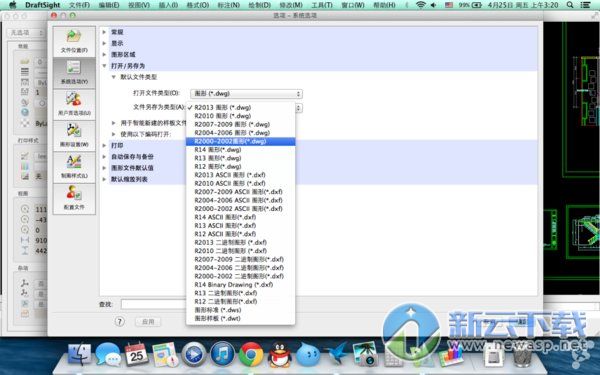The image size is (600, 375).
Task: Choose highlighted R2000-2002 图形(*.dwg) option
Action: [240, 141]
